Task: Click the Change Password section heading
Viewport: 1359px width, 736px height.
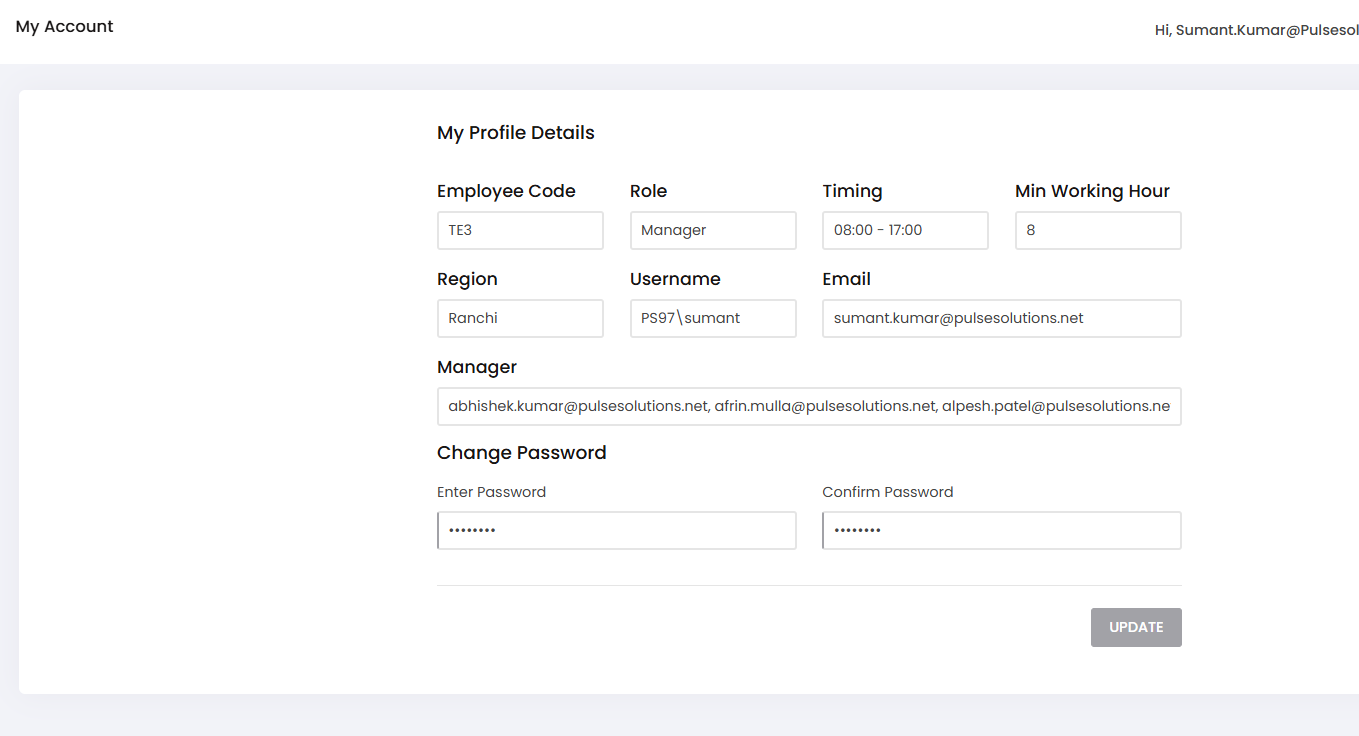Action: point(522,453)
